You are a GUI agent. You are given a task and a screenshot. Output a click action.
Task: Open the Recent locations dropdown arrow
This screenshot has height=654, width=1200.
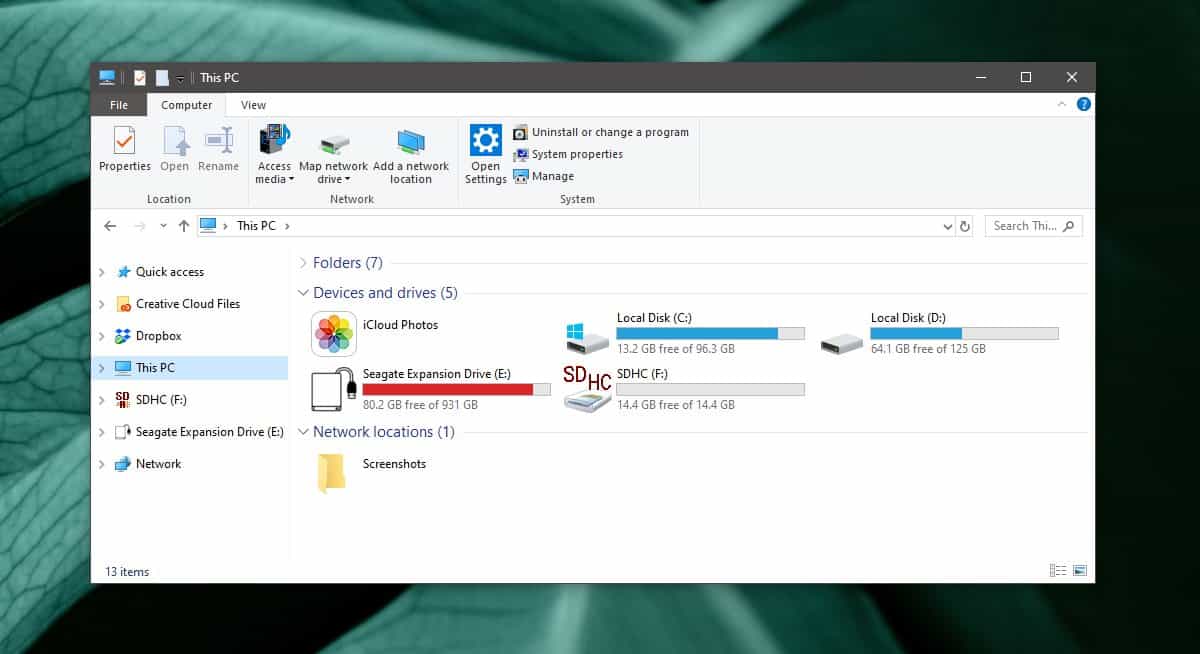(161, 227)
